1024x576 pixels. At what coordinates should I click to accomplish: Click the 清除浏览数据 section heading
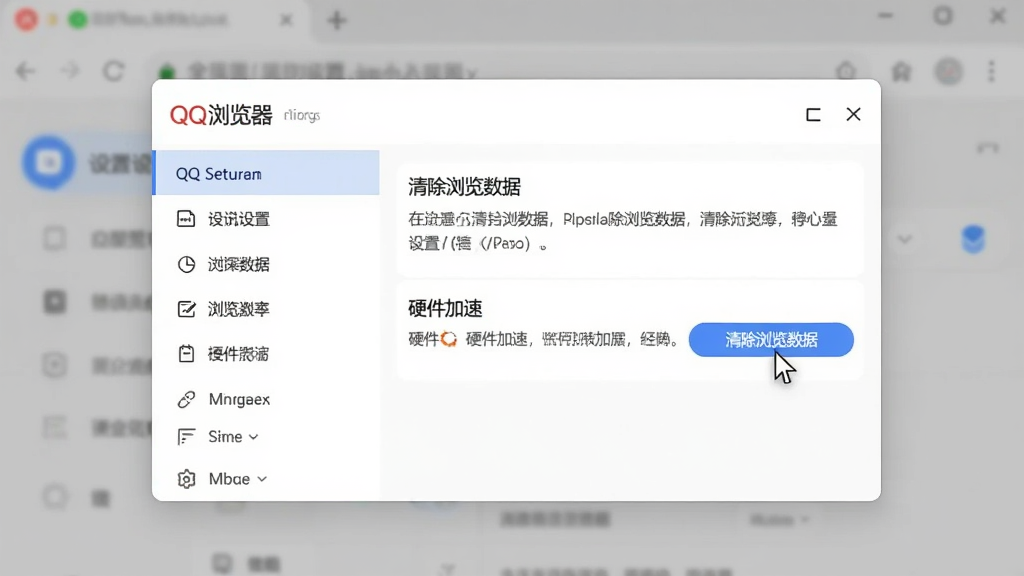point(464,187)
